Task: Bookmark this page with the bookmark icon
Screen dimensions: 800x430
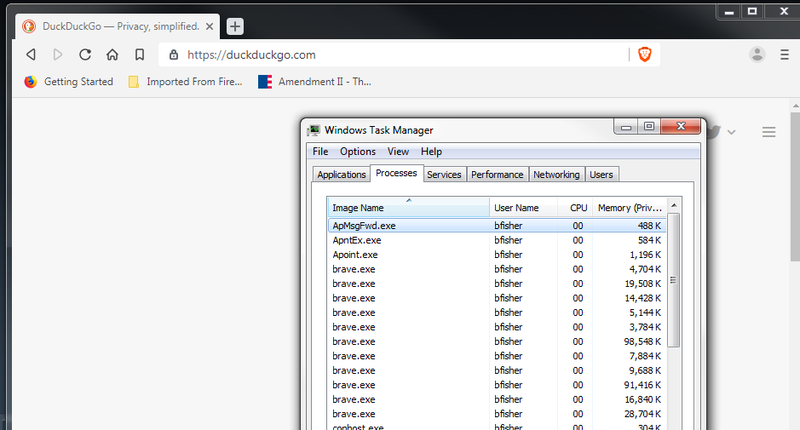Action: [139, 55]
